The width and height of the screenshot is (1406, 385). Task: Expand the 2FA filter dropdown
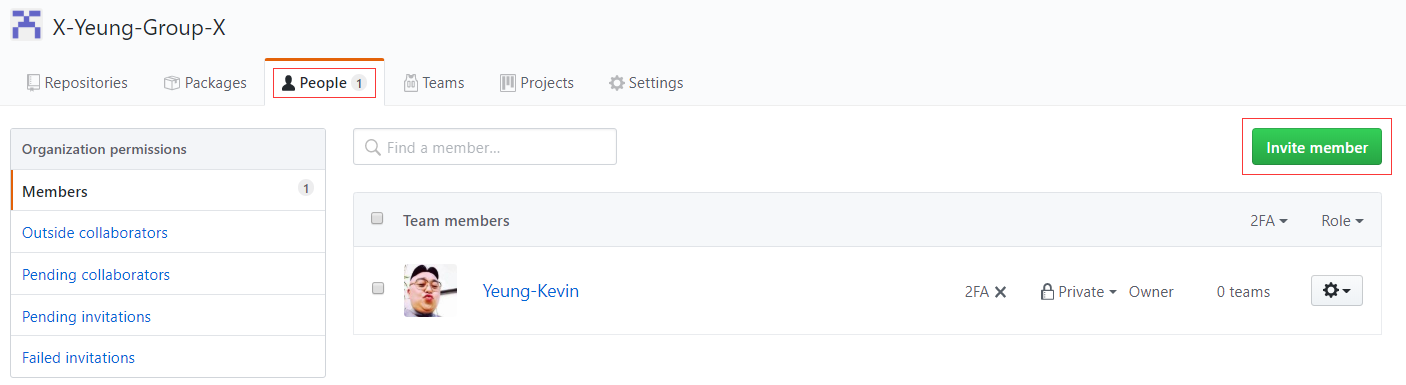coord(1268,221)
